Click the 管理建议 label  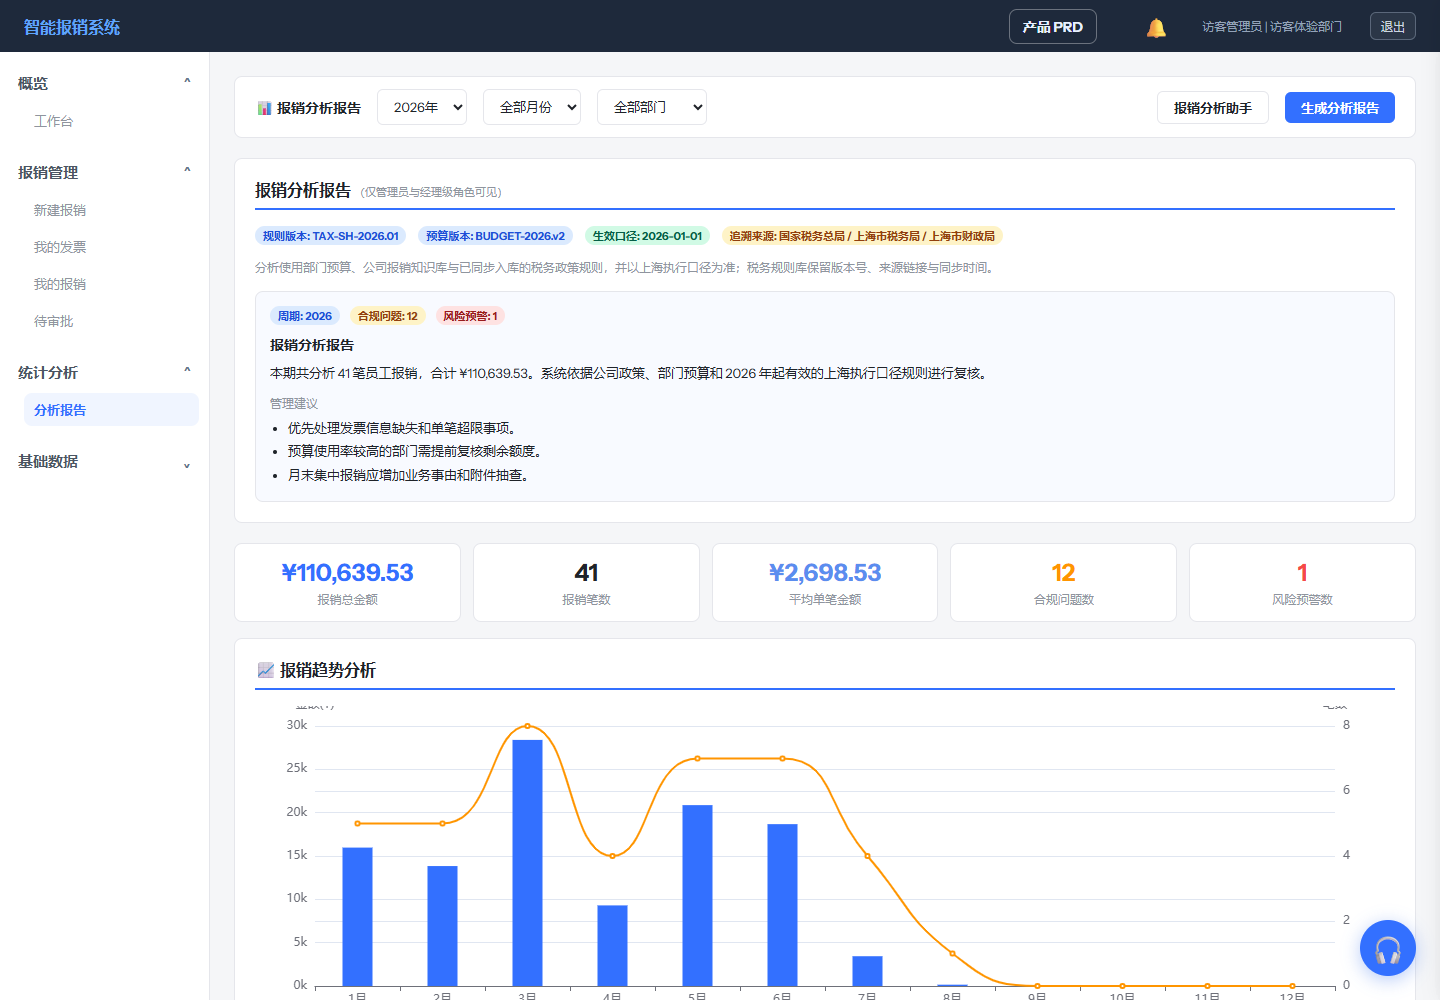click(x=294, y=404)
